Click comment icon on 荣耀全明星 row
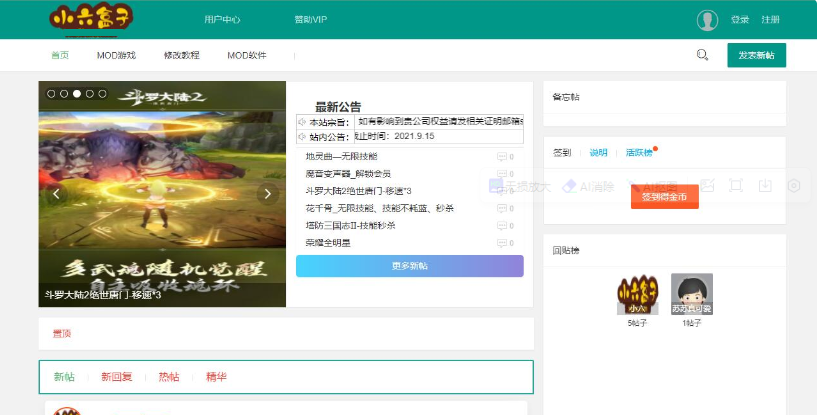 (x=502, y=243)
